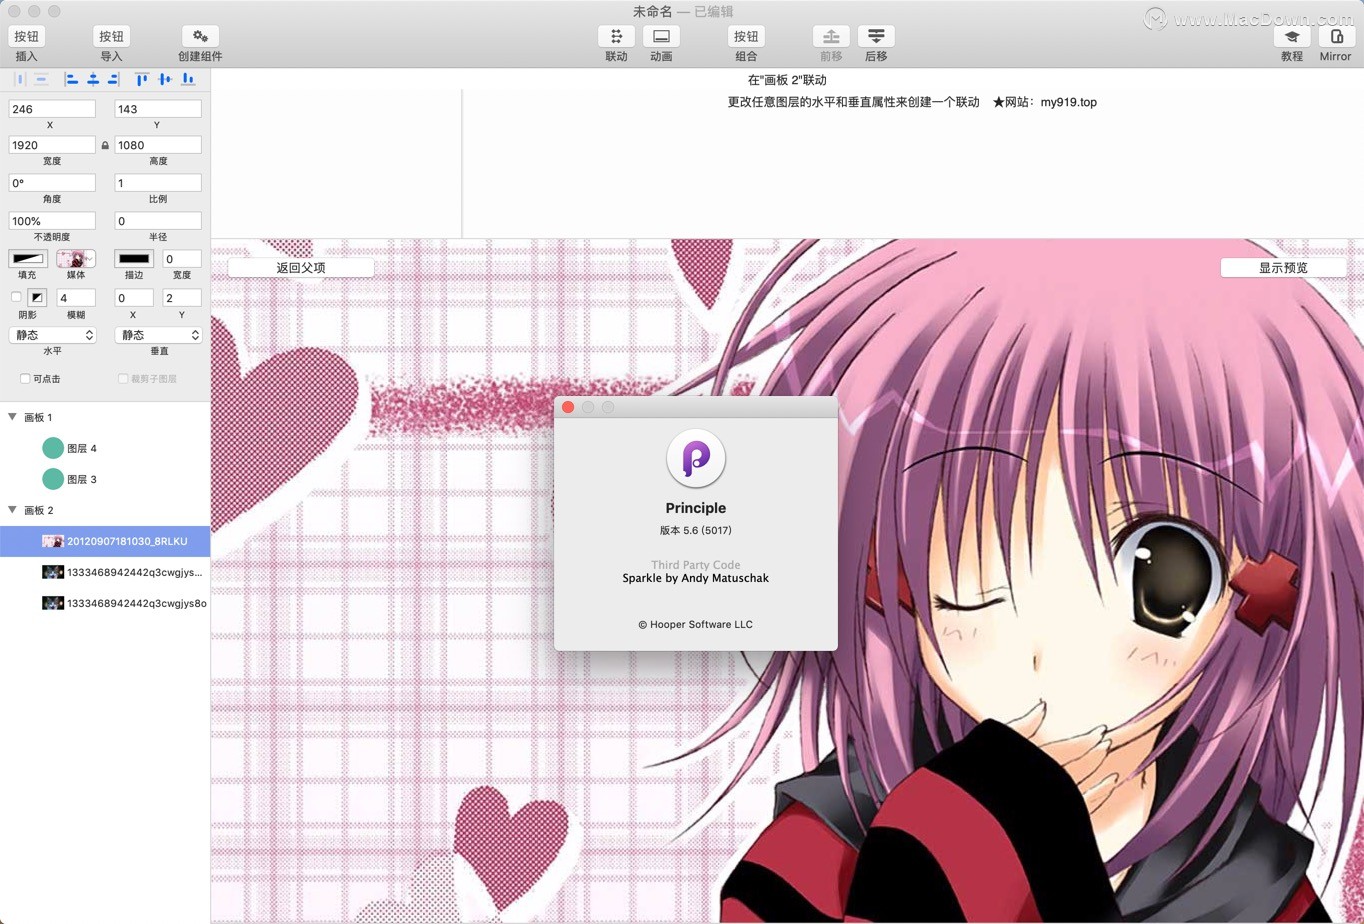The image size is (1364, 924).
Task: Open the 垂直 vertical behavior dropdown
Action: (x=158, y=335)
